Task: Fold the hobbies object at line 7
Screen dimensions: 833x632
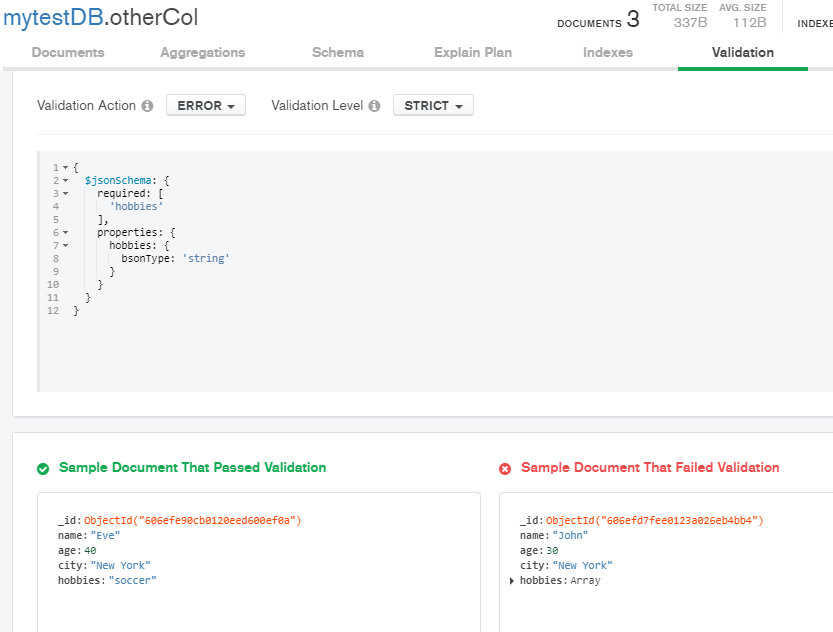Action: (65, 246)
